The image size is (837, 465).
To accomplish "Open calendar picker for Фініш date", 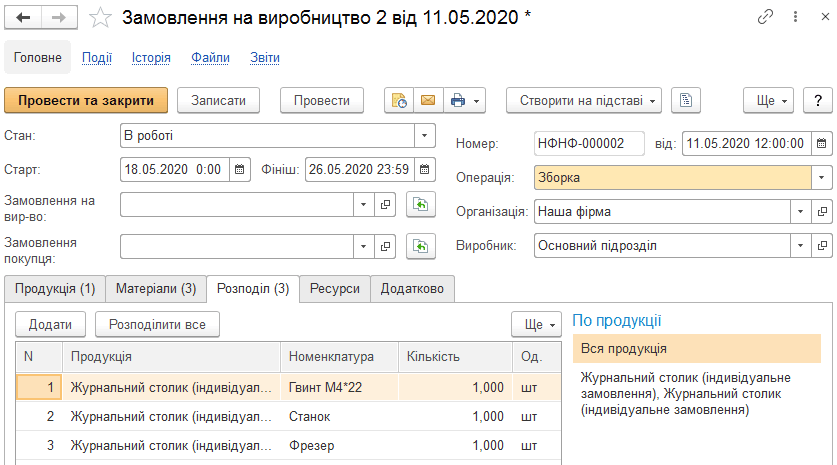I will 424,170.
